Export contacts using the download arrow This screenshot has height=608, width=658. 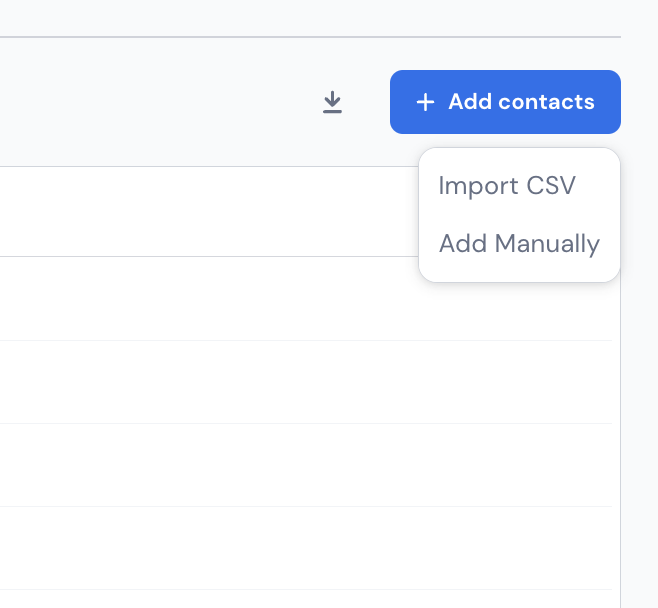332,102
